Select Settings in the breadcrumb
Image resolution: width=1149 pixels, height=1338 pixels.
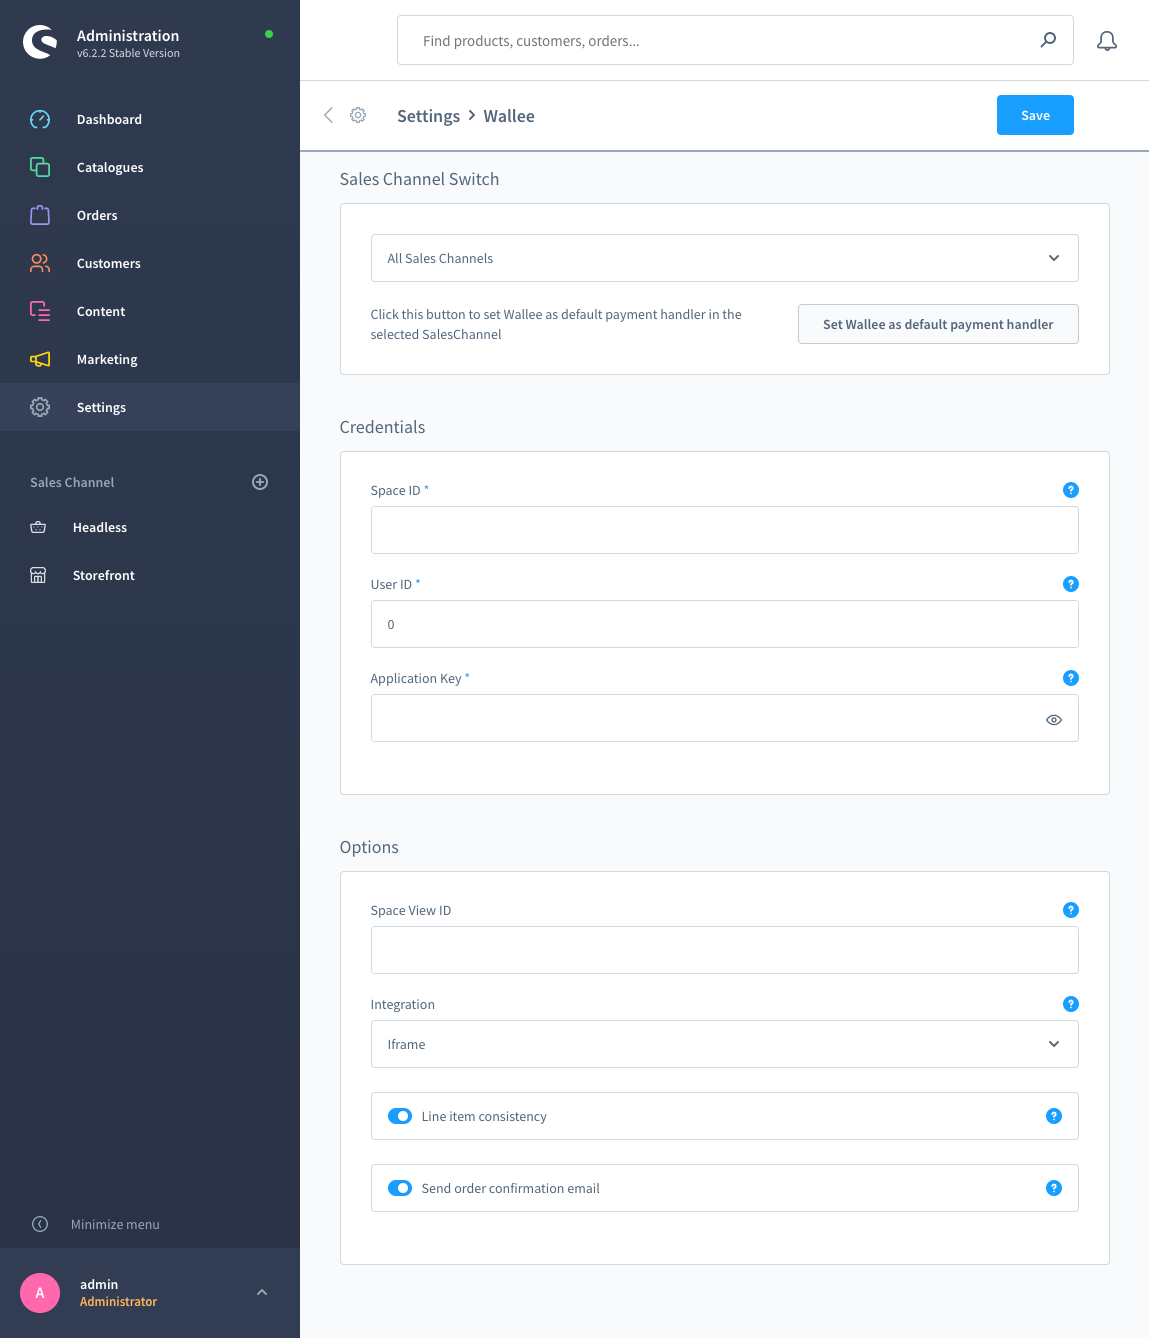pyautogui.click(x=428, y=116)
